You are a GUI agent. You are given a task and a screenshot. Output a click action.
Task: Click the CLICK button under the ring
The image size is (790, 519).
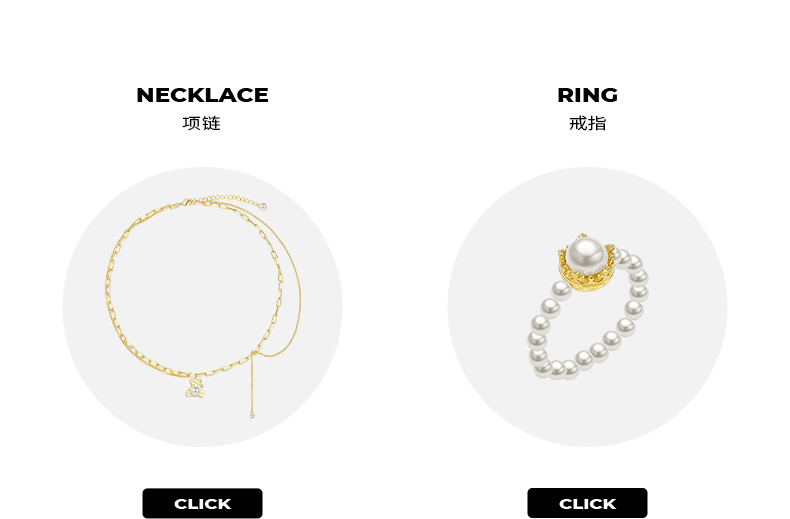coord(587,503)
